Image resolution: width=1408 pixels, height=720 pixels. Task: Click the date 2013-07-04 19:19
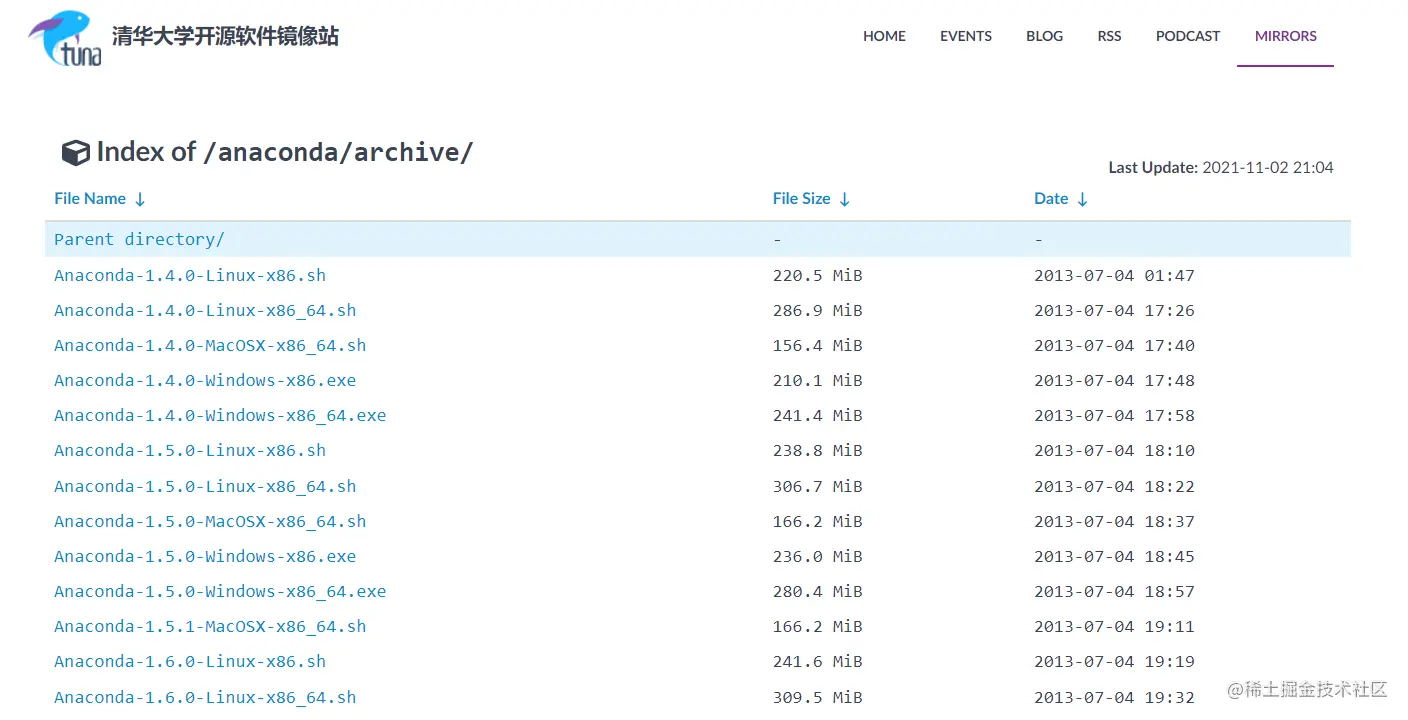[1114, 661]
